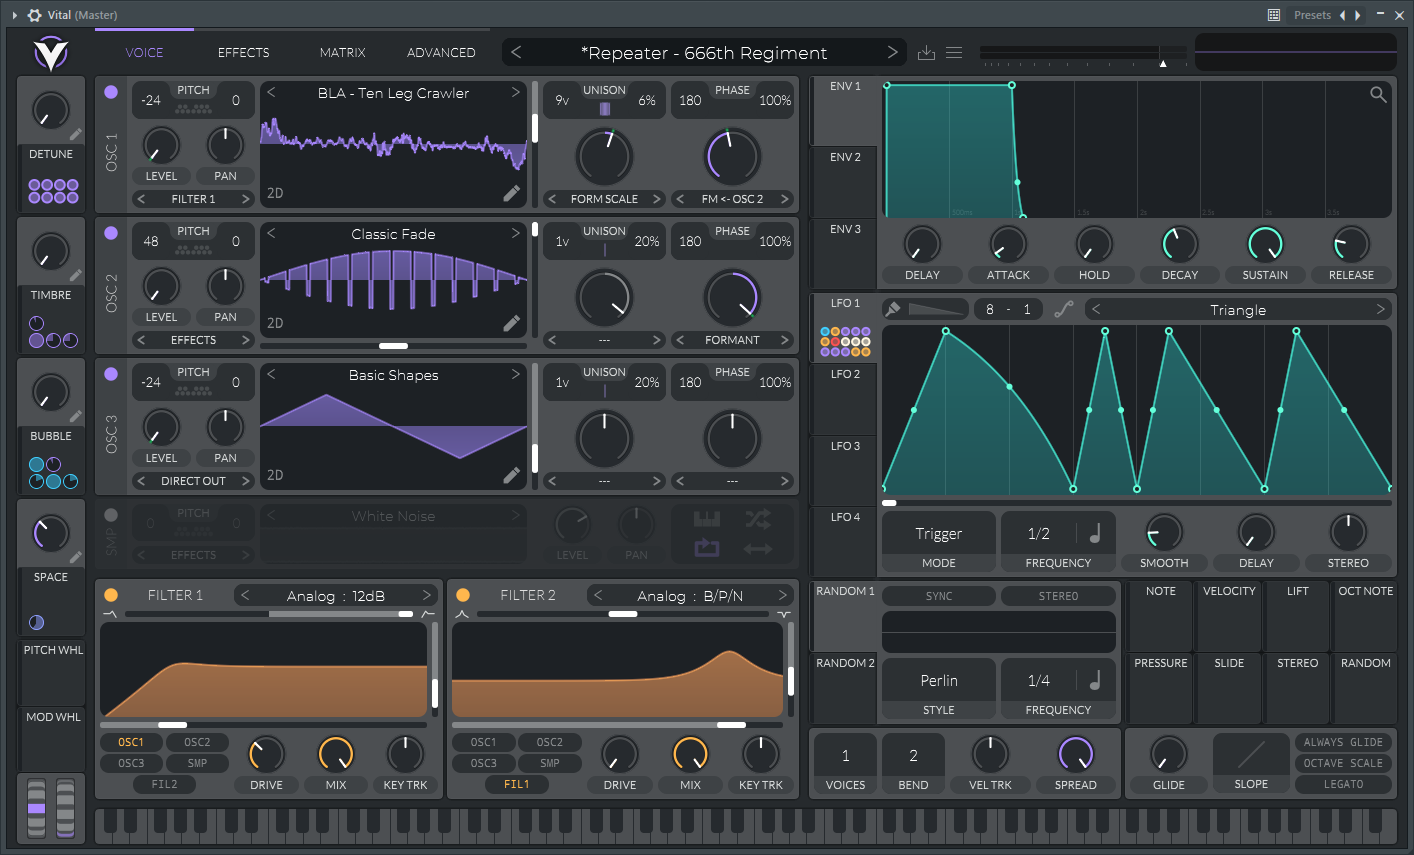The width and height of the screenshot is (1414, 855).
Task: Open the MATRIX tab
Action: click(x=342, y=53)
